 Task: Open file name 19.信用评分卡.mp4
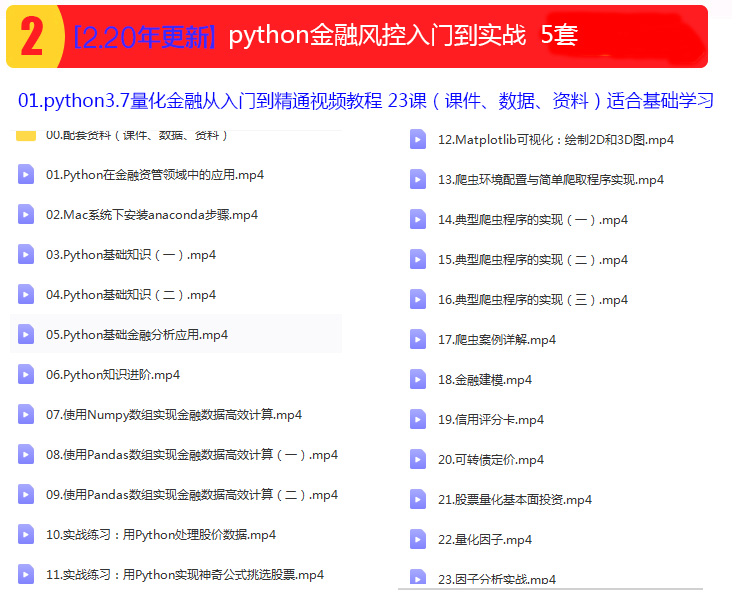click(491, 420)
